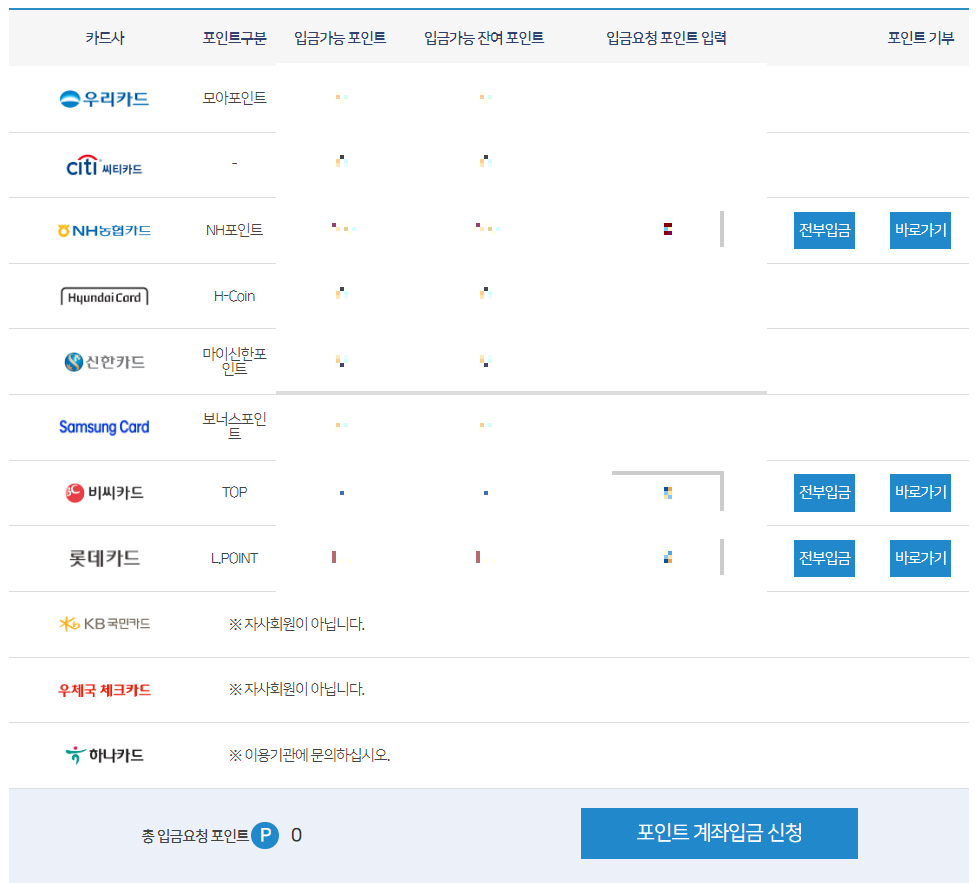The width and height of the screenshot is (978, 883).
Task: Click the NH농협카드 logo
Action: tap(104, 229)
